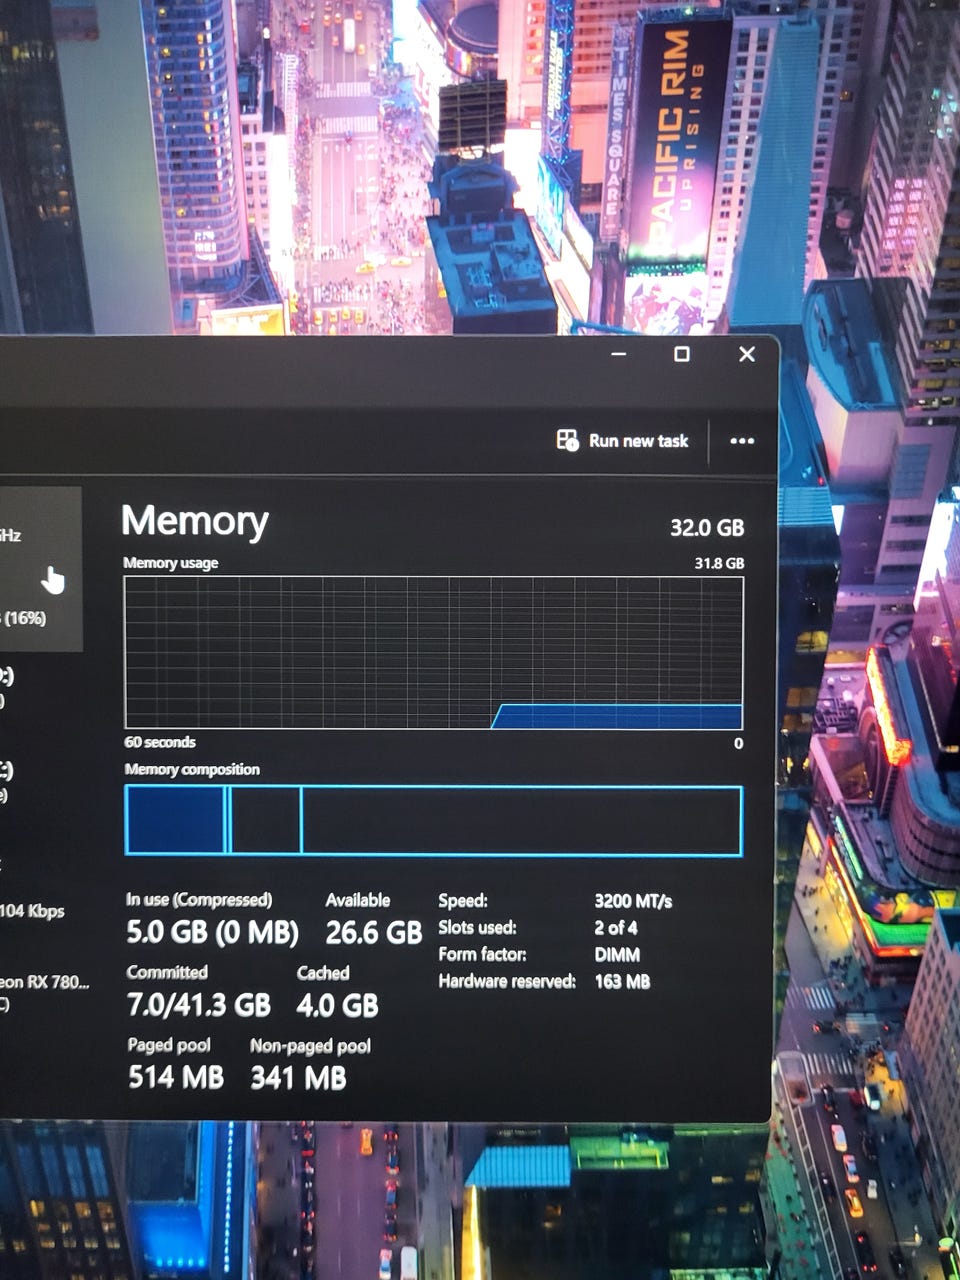Close the Task Manager window
This screenshot has width=960, height=1280.
pos(747,354)
